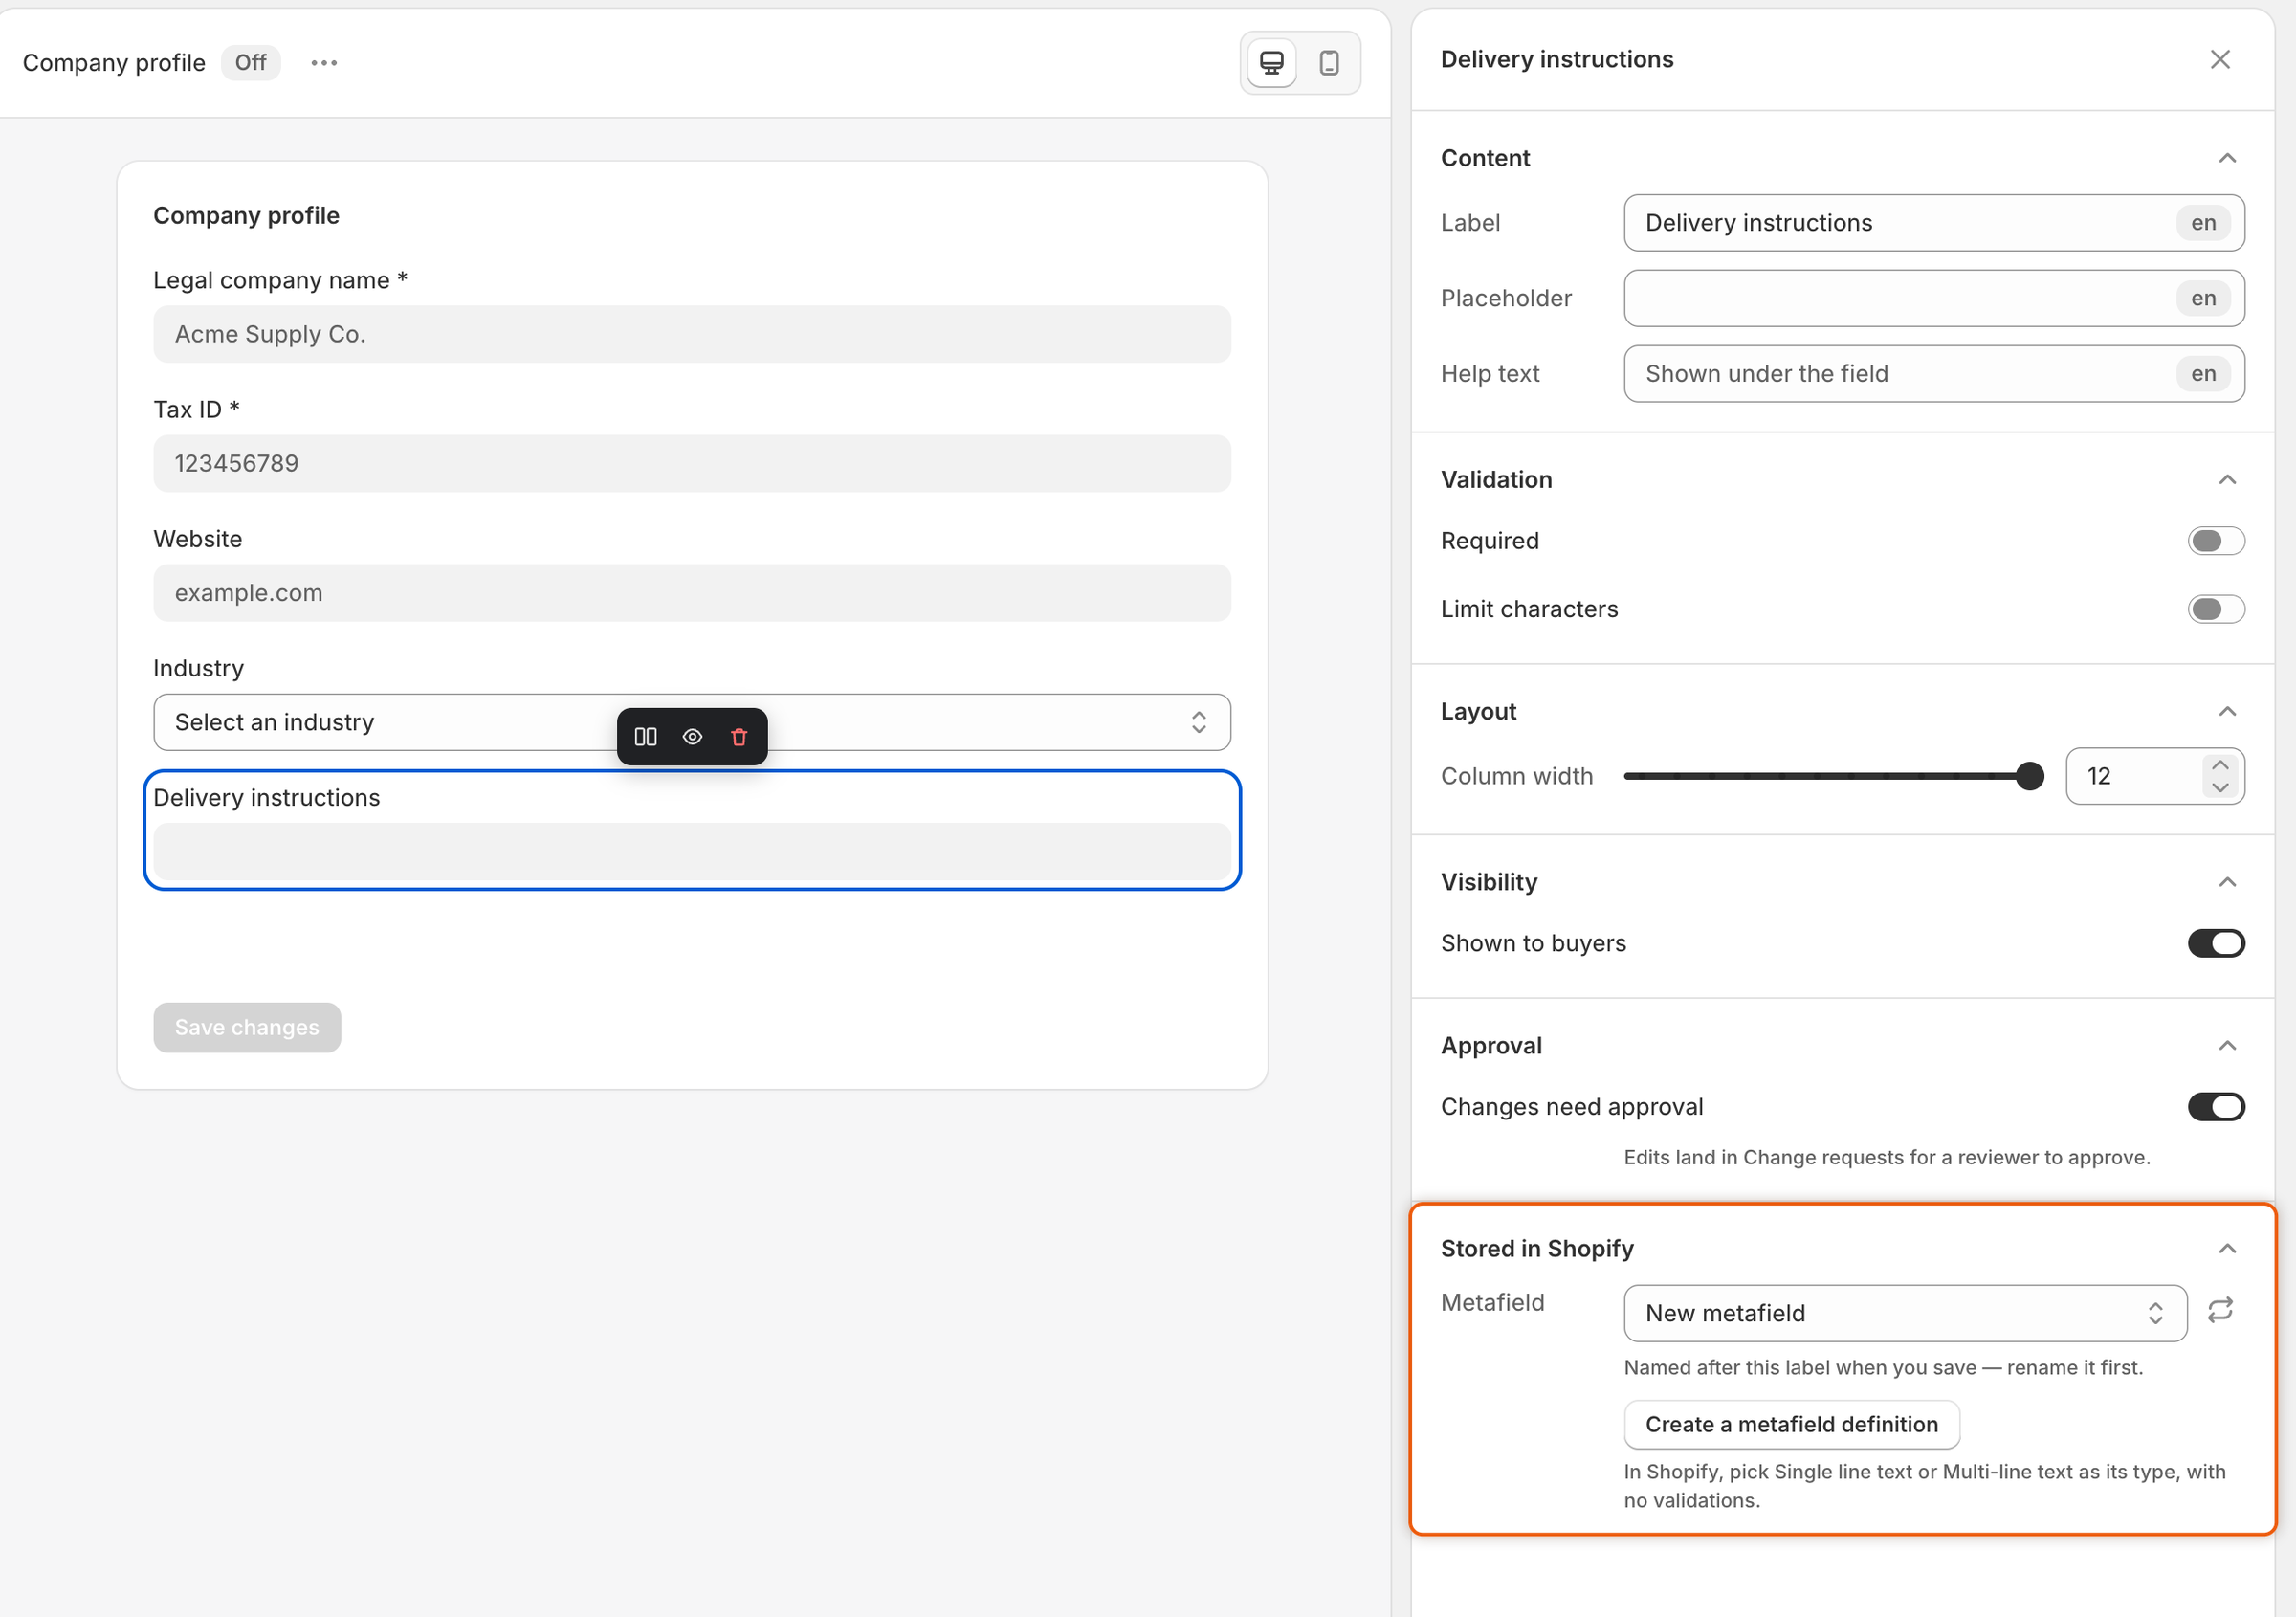2296x1617 pixels.
Task: Click the en language badge on Help text
Action: tap(2203, 374)
